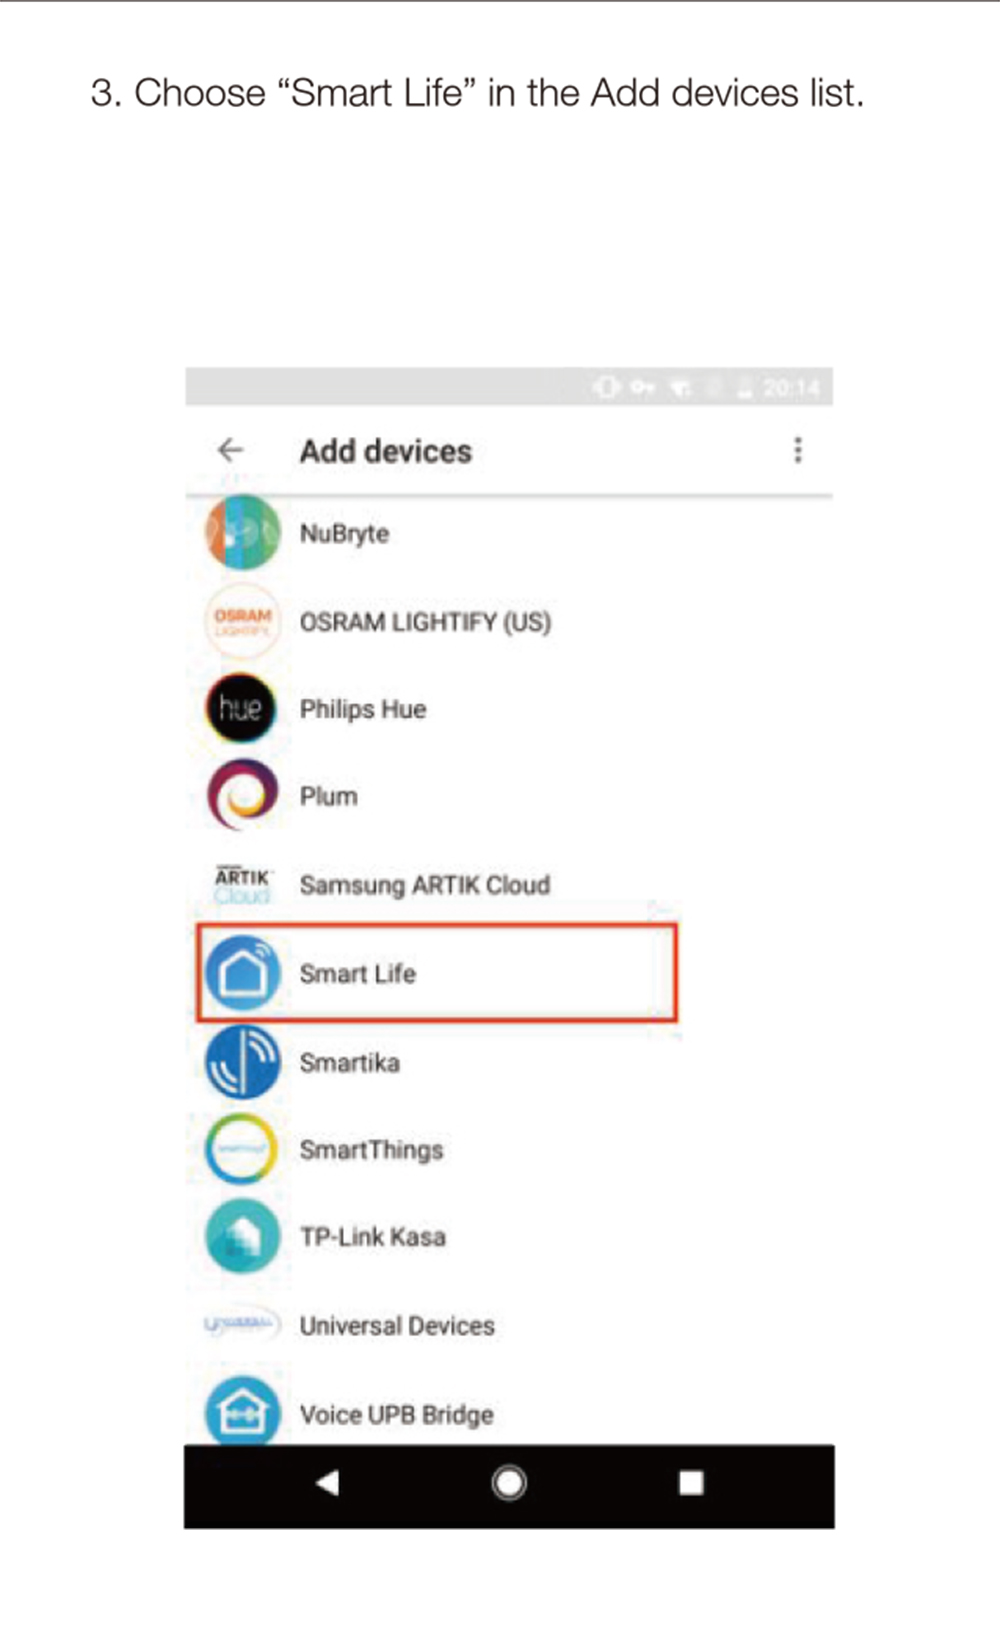The height and width of the screenshot is (1646, 1000).
Task: Select the Smart Life list entry
Action: tap(437, 973)
